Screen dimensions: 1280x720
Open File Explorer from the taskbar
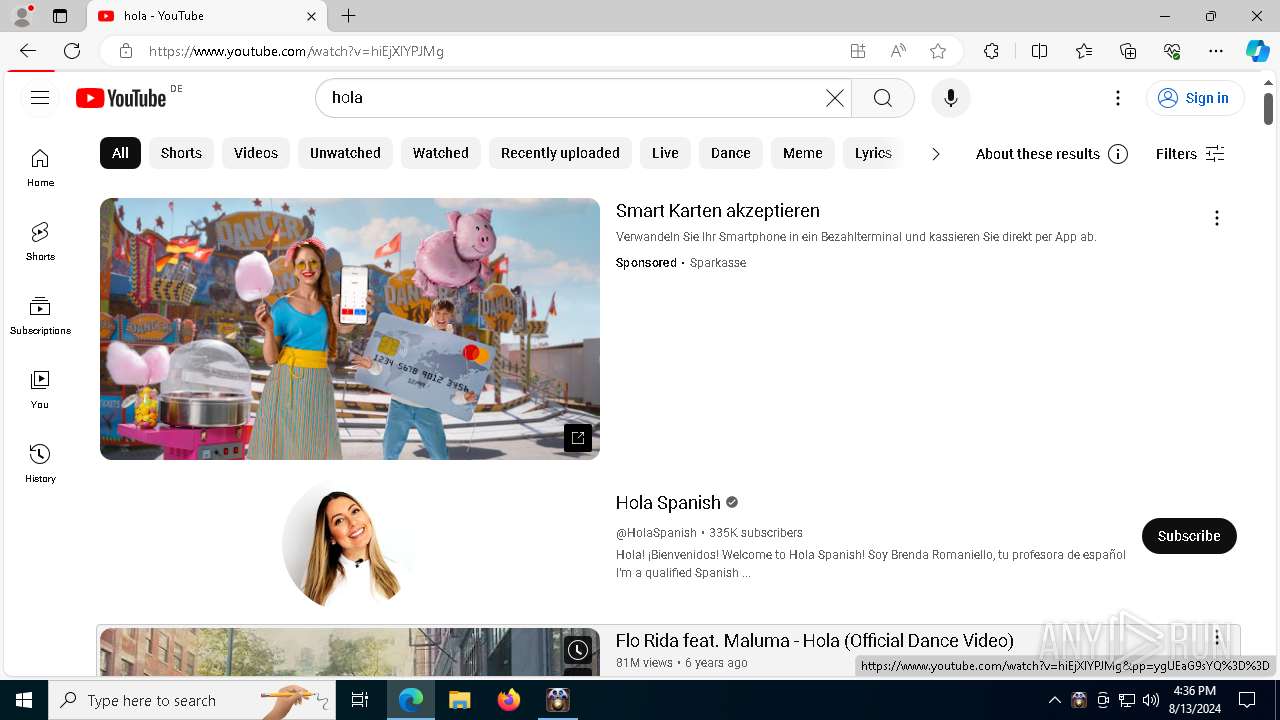(460, 700)
